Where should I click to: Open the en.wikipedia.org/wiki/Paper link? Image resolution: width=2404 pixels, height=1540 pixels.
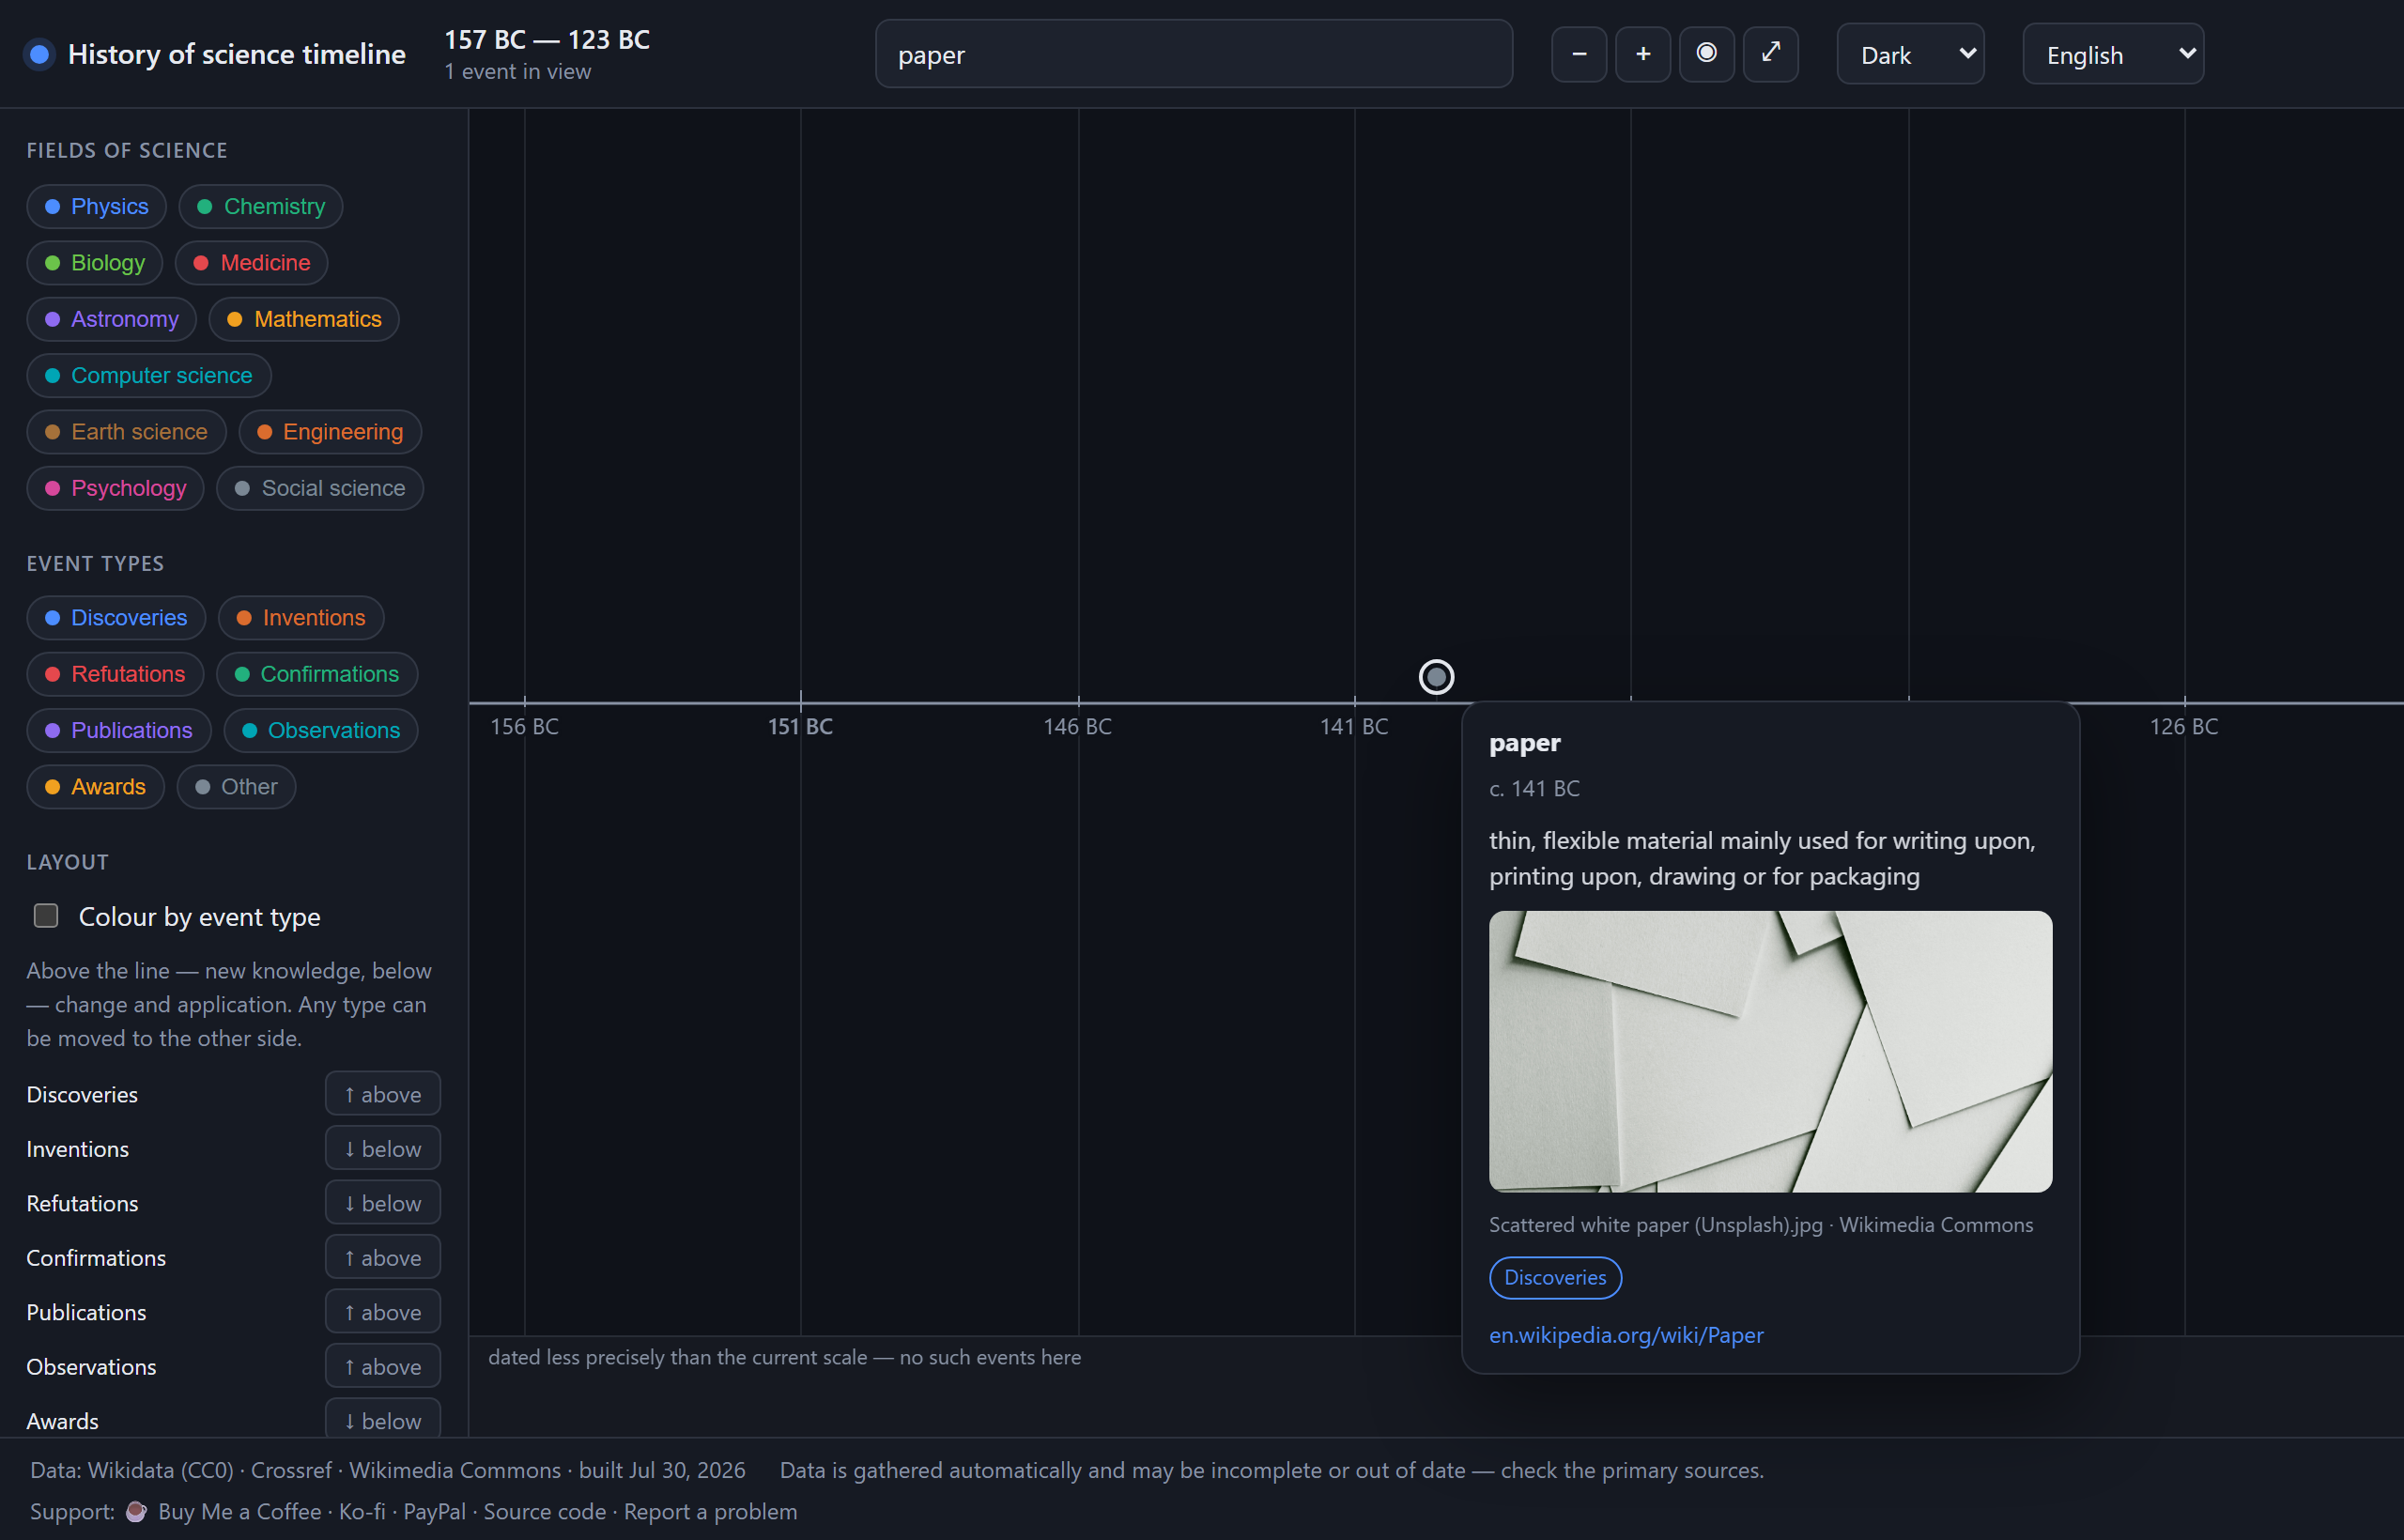tap(1626, 1335)
